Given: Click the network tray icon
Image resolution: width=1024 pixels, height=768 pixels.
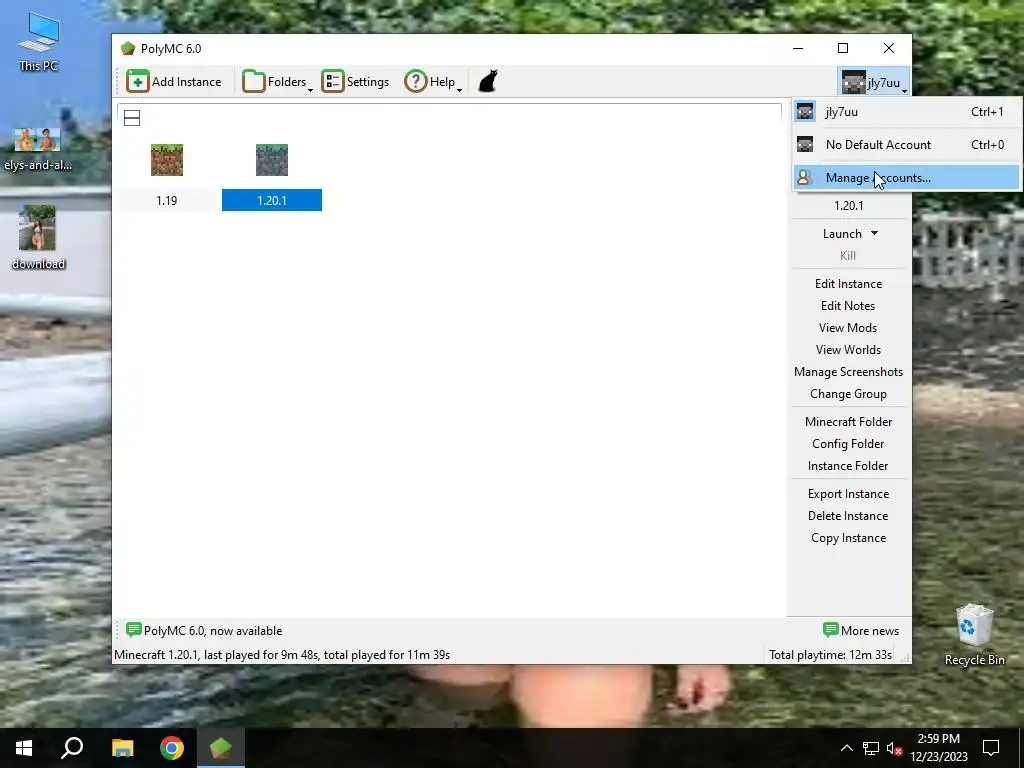Looking at the screenshot, I should [871, 748].
